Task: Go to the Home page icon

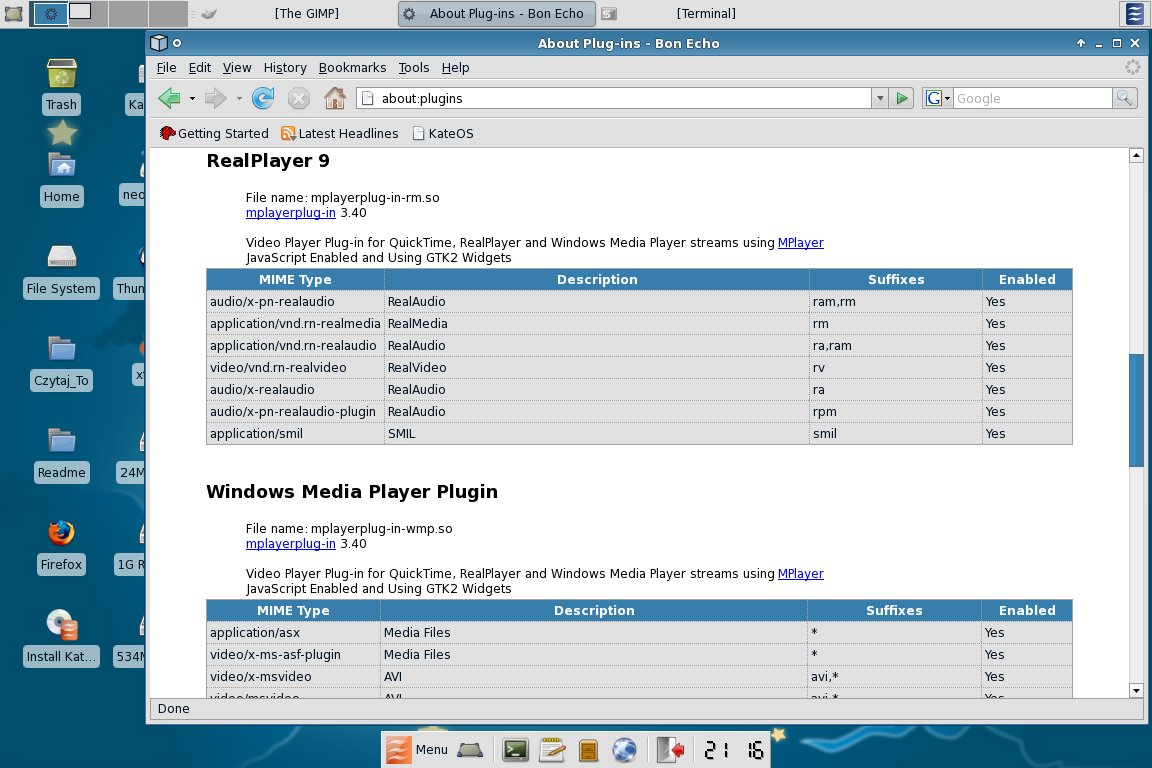Action: 334,98
